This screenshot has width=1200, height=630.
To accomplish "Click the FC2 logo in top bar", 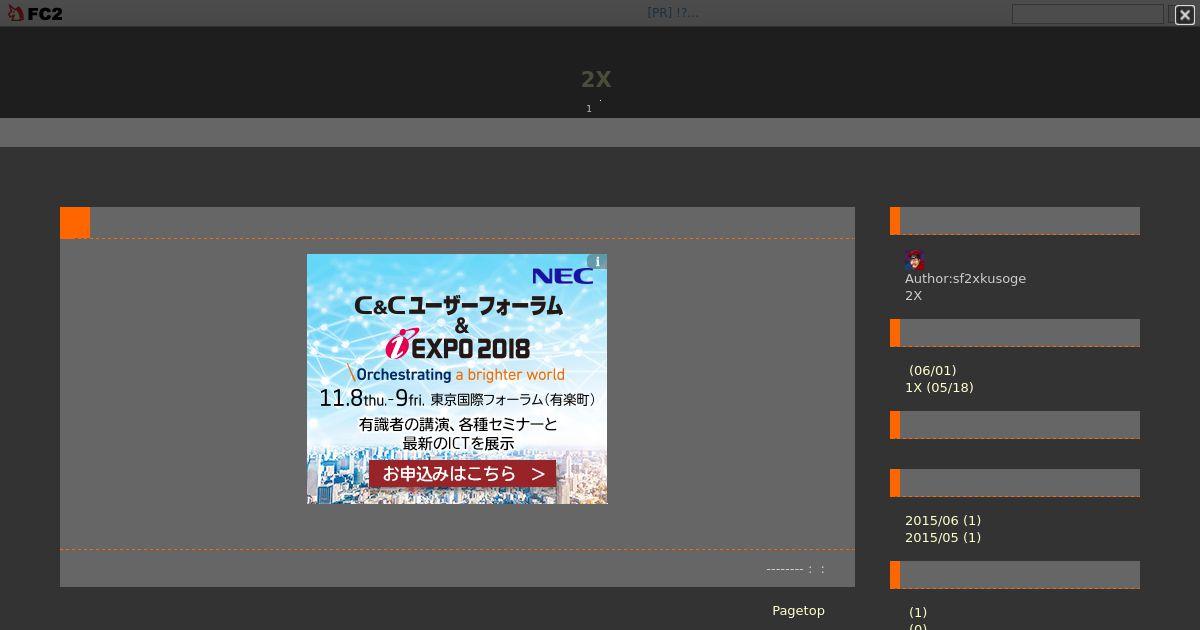I will point(35,13).
